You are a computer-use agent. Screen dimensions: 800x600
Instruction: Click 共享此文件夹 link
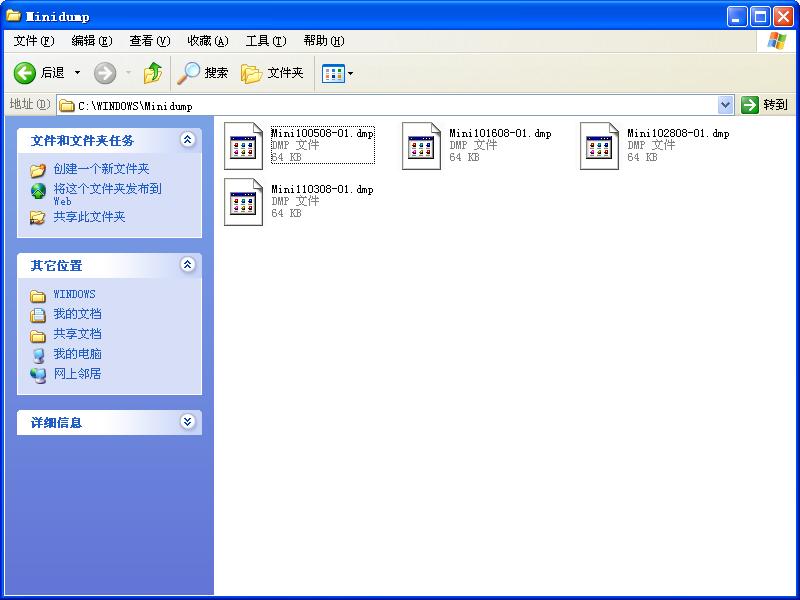click(89, 217)
